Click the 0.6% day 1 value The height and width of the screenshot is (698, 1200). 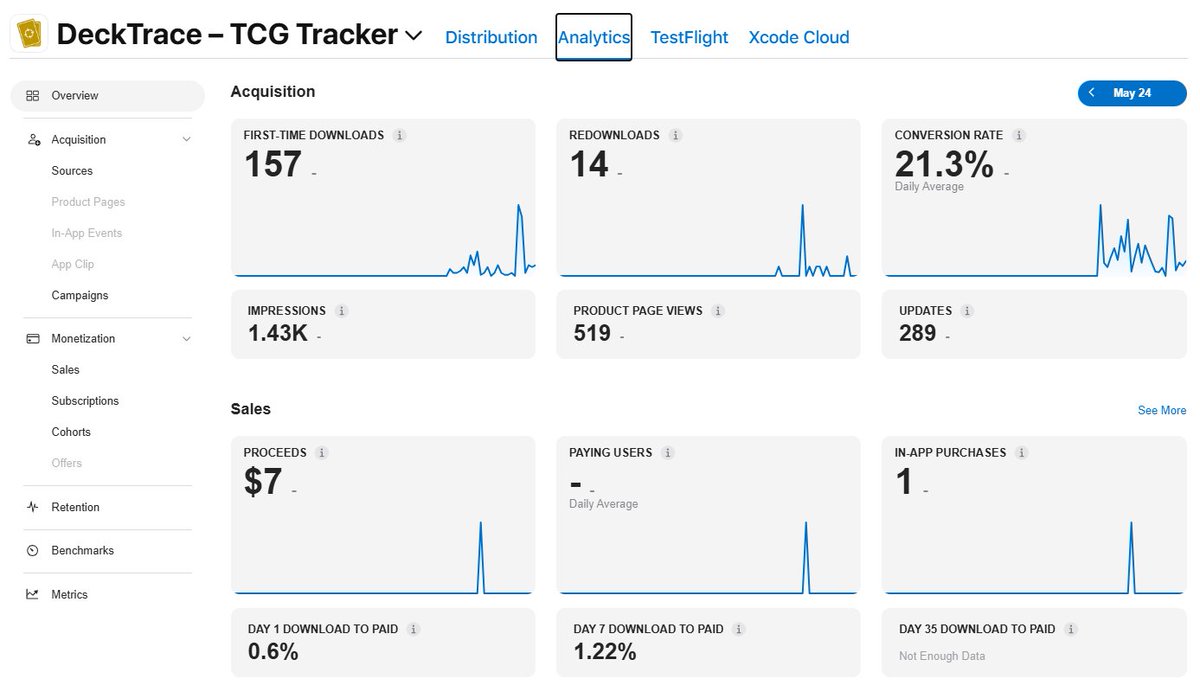[x=273, y=652]
